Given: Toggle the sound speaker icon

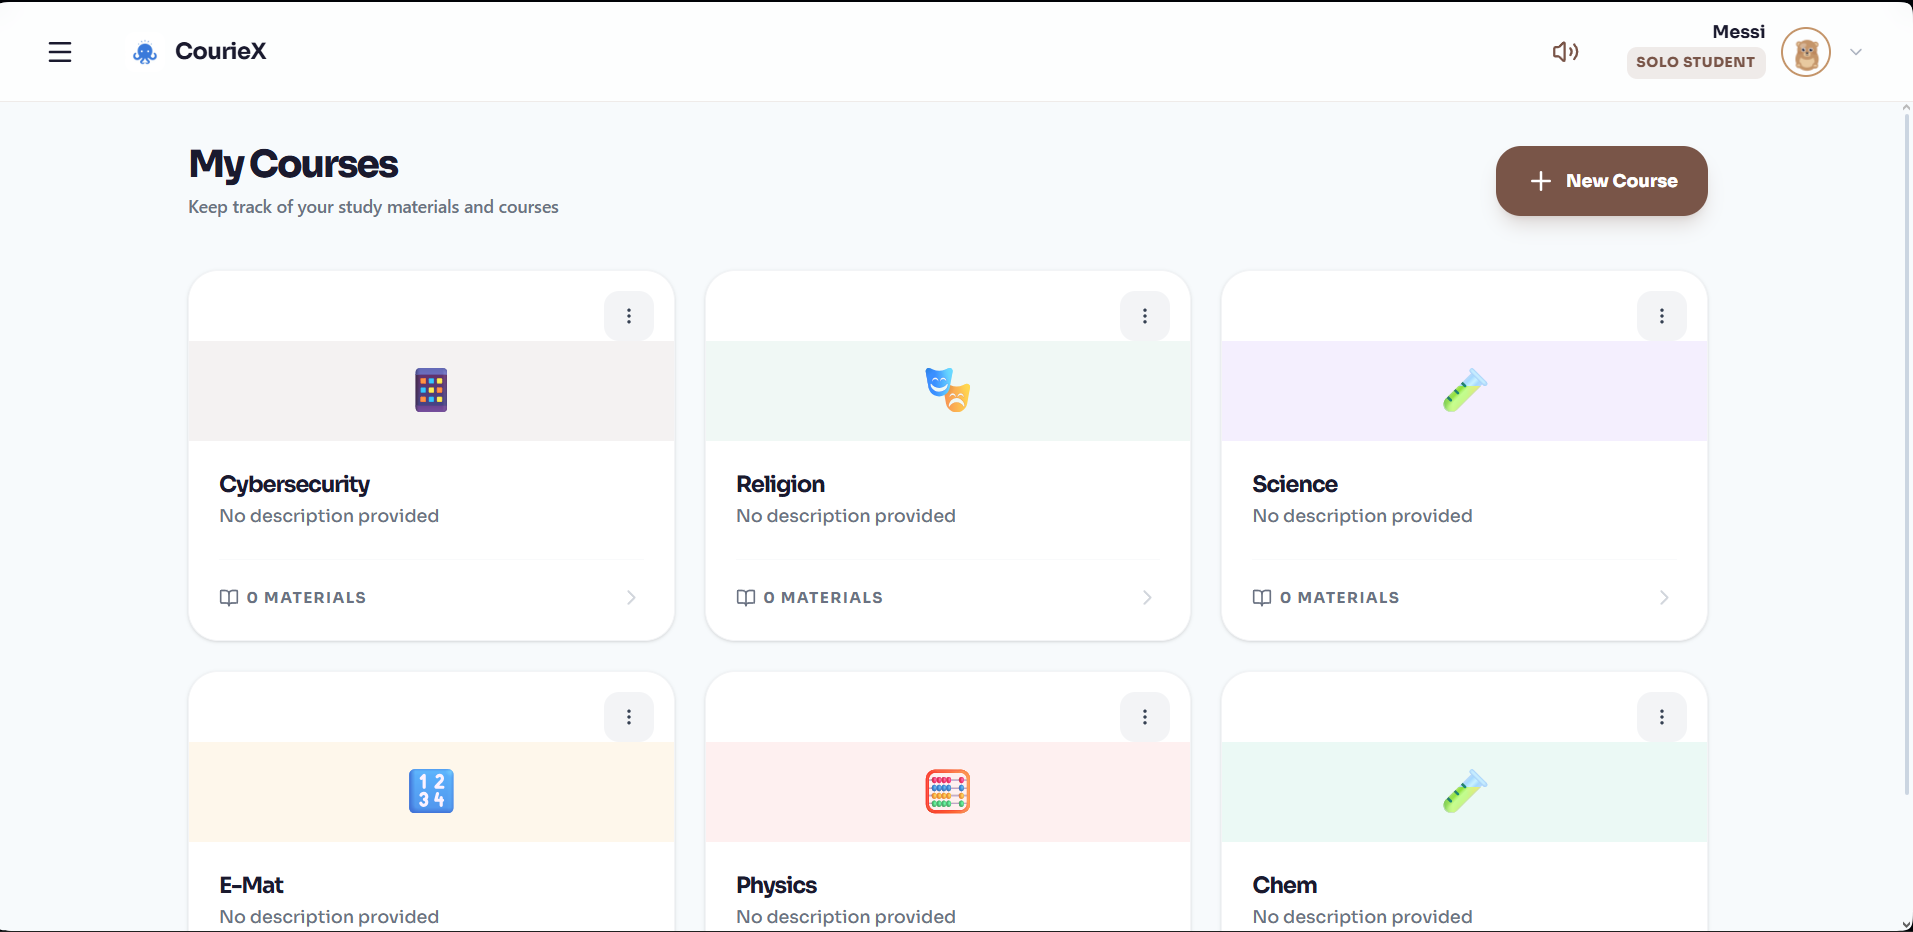Looking at the screenshot, I should click(1565, 51).
